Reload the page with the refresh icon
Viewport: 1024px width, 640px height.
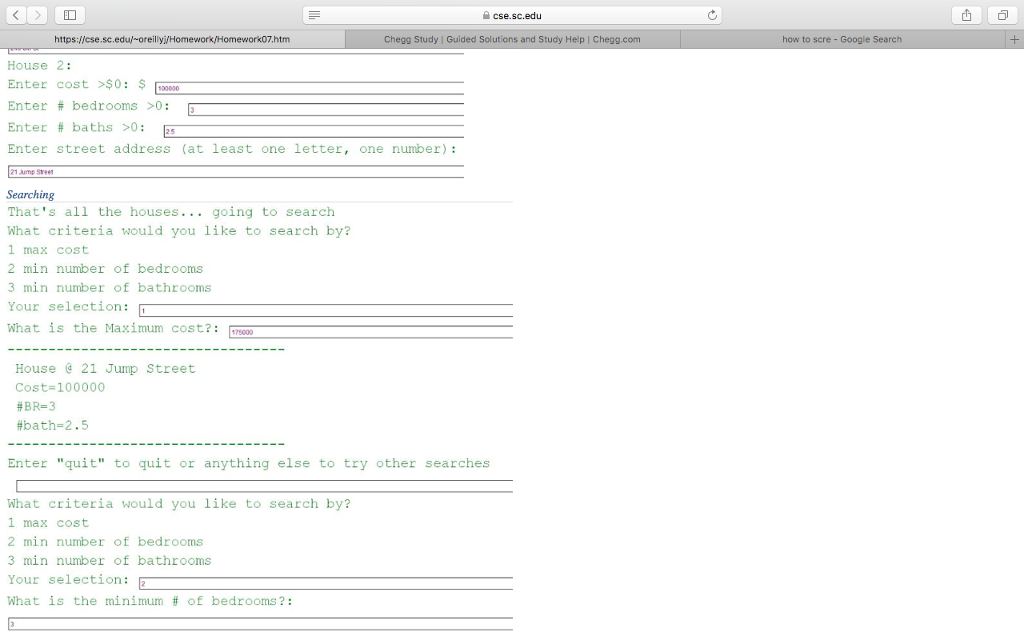[x=712, y=15]
